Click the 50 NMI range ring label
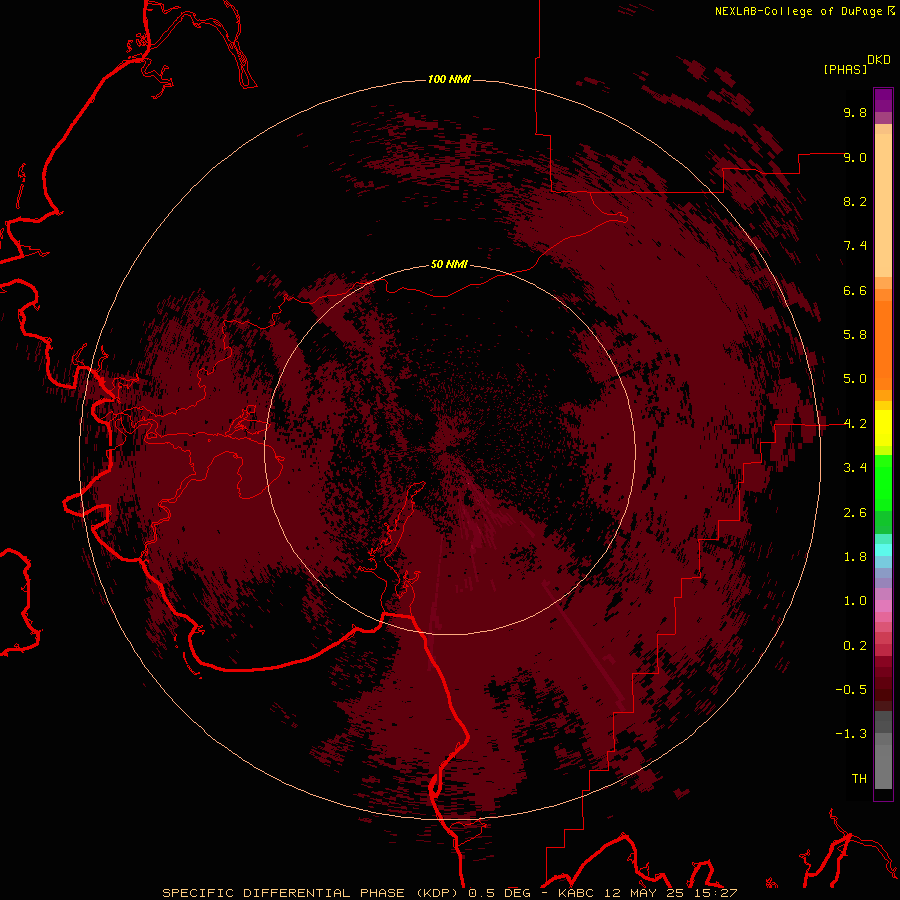Viewport: 900px width, 900px height. pos(449,265)
